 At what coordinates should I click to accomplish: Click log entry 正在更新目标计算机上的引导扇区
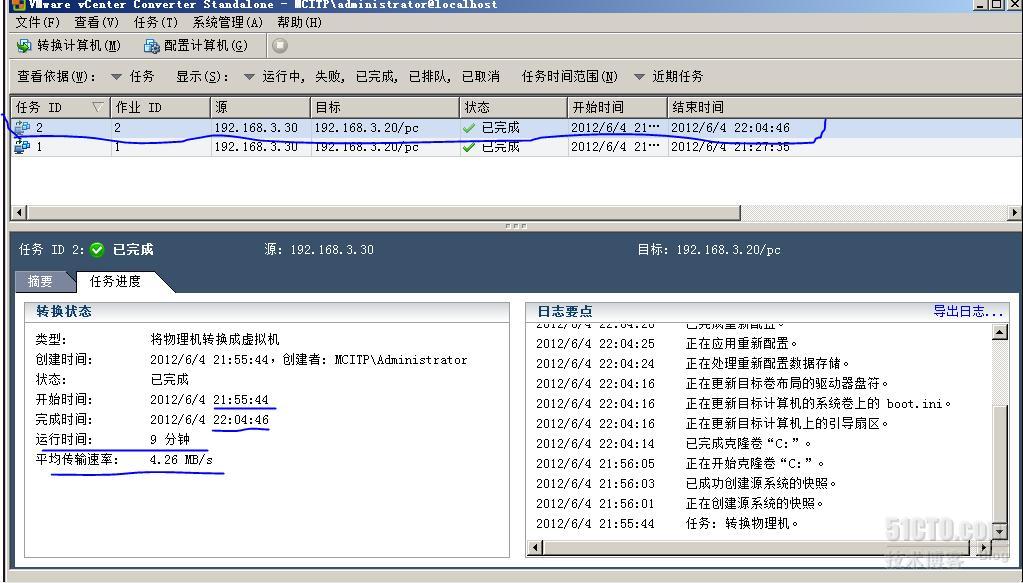click(x=787, y=424)
